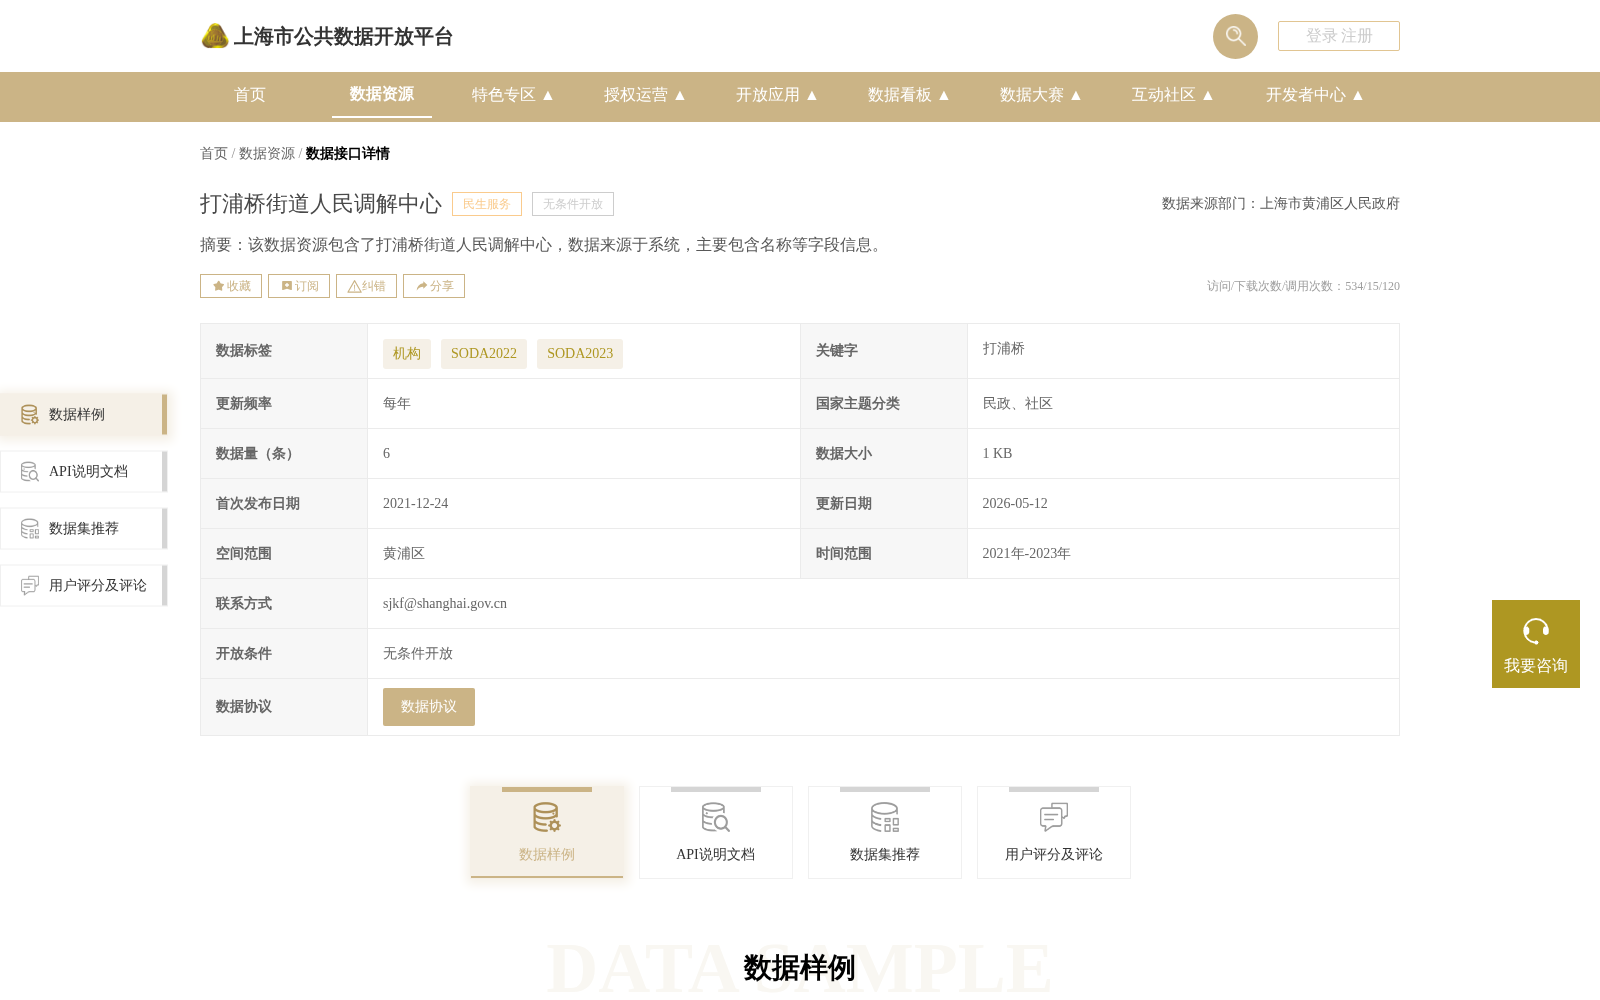This screenshot has width=1600, height=1000.
Task: Click the database icon in sidebar 数据样例
Action: point(30,414)
